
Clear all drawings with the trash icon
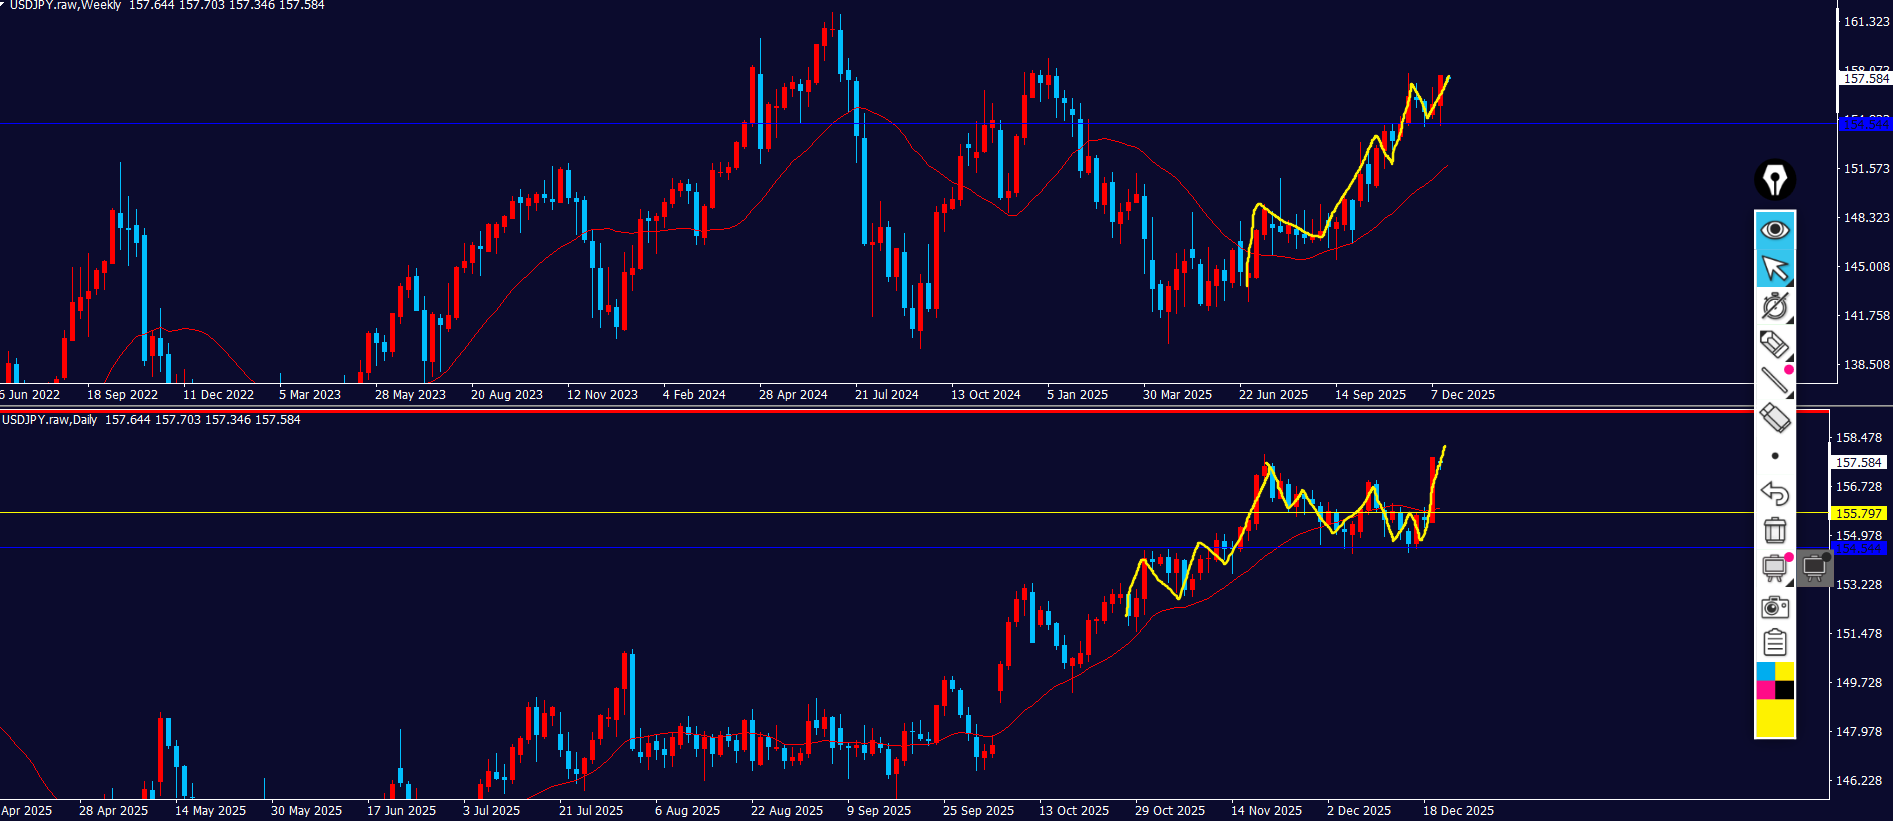pyautogui.click(x=1775, y=530)
